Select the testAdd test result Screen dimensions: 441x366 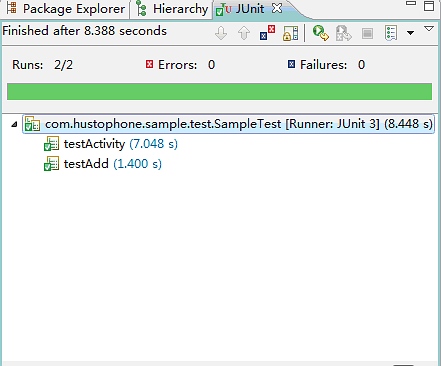103,164
